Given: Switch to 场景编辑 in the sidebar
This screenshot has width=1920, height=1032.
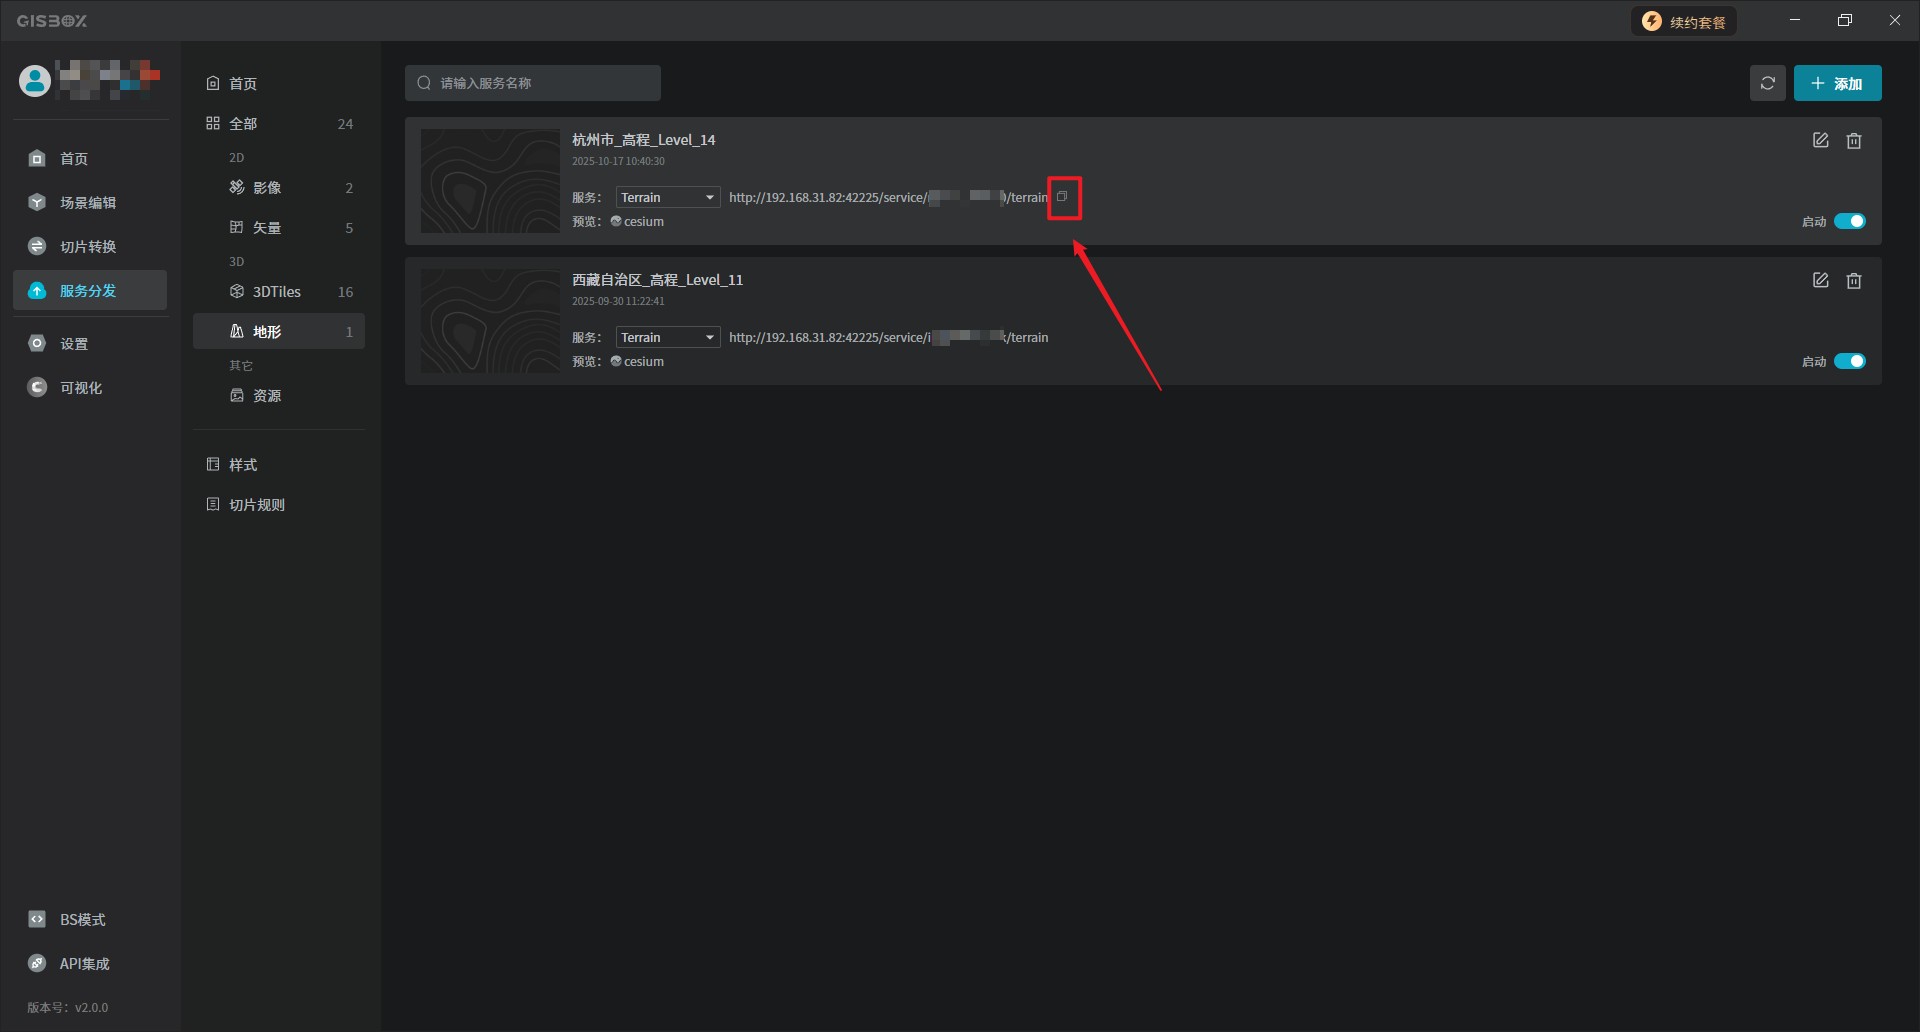Looking at the screenshot, I should pyautogui.click(x=88, y=203).
